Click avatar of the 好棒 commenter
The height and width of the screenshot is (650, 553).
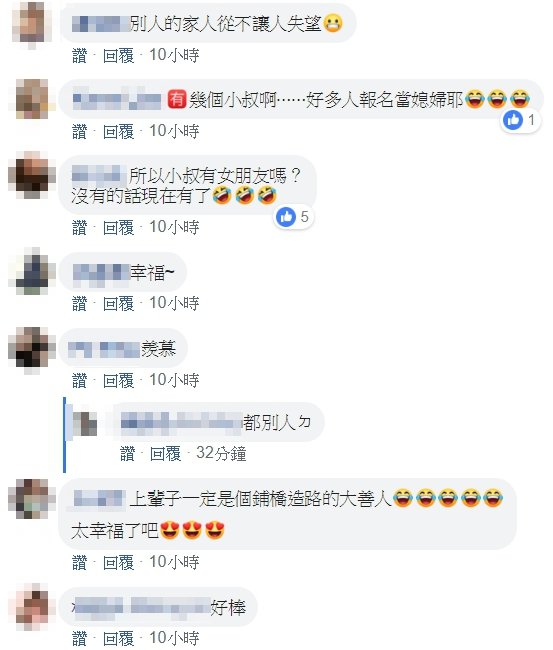click(x=32, y=607)
